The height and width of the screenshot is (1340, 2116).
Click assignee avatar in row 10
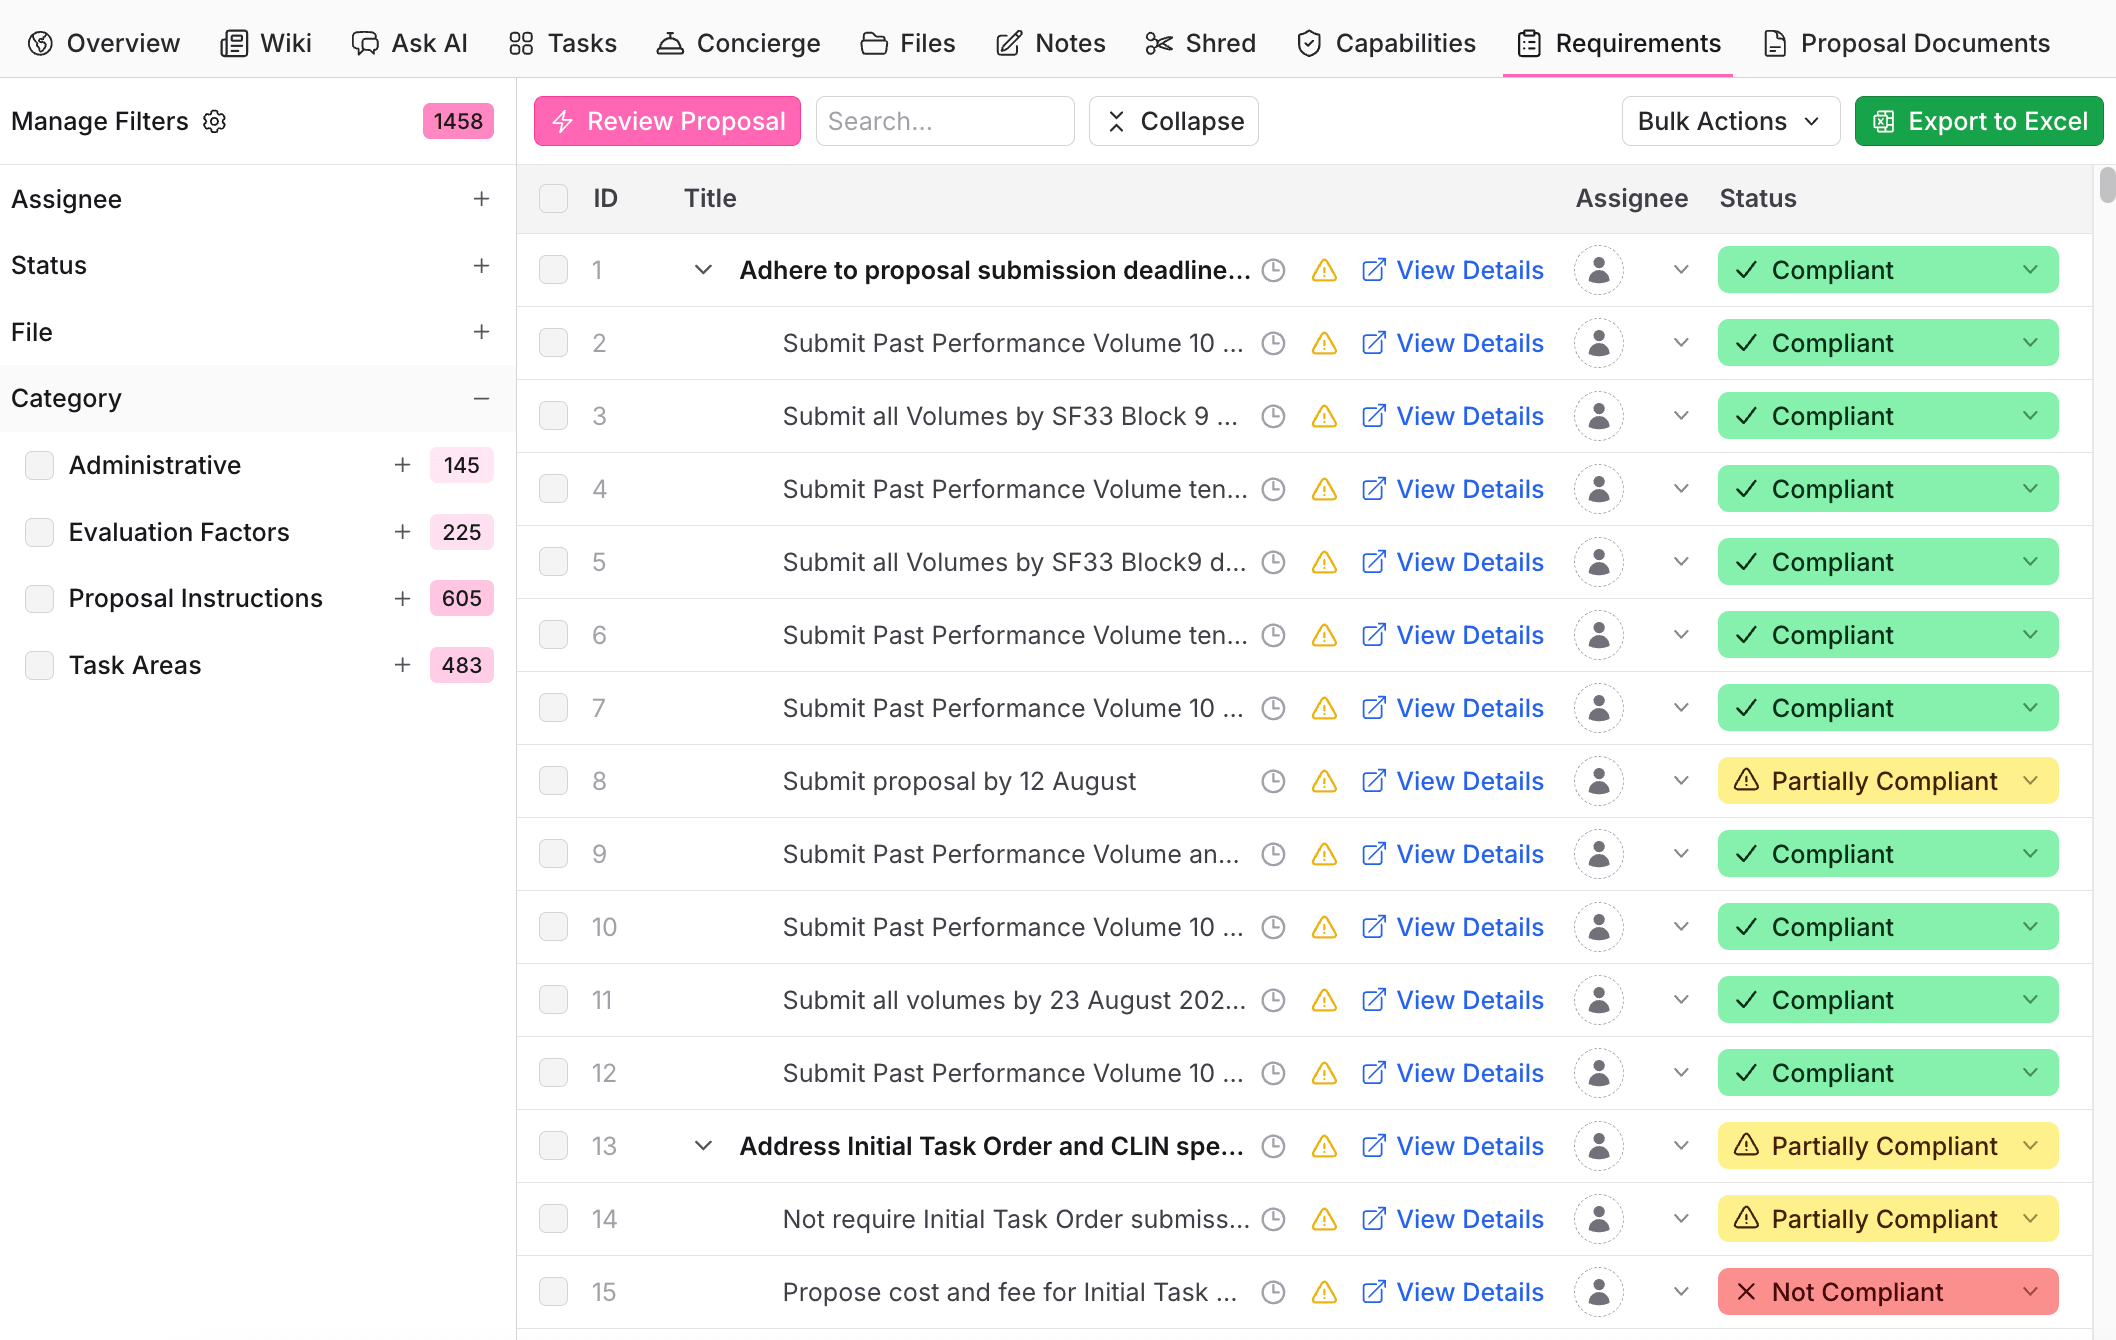tap(1599, 927)
